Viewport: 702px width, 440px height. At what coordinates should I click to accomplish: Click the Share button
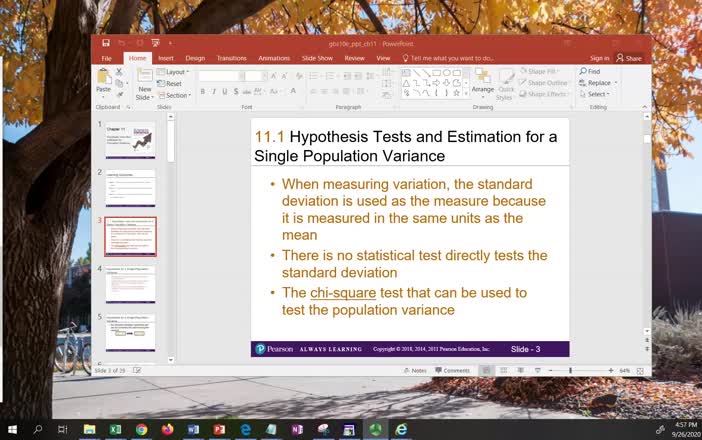click(630, 58)
